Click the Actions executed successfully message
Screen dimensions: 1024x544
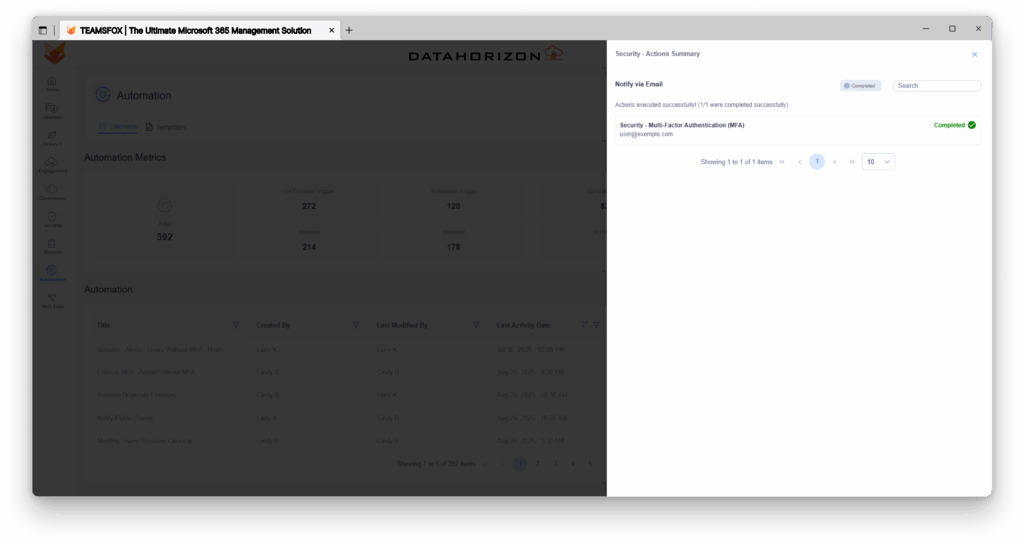(x=701, y=104)
